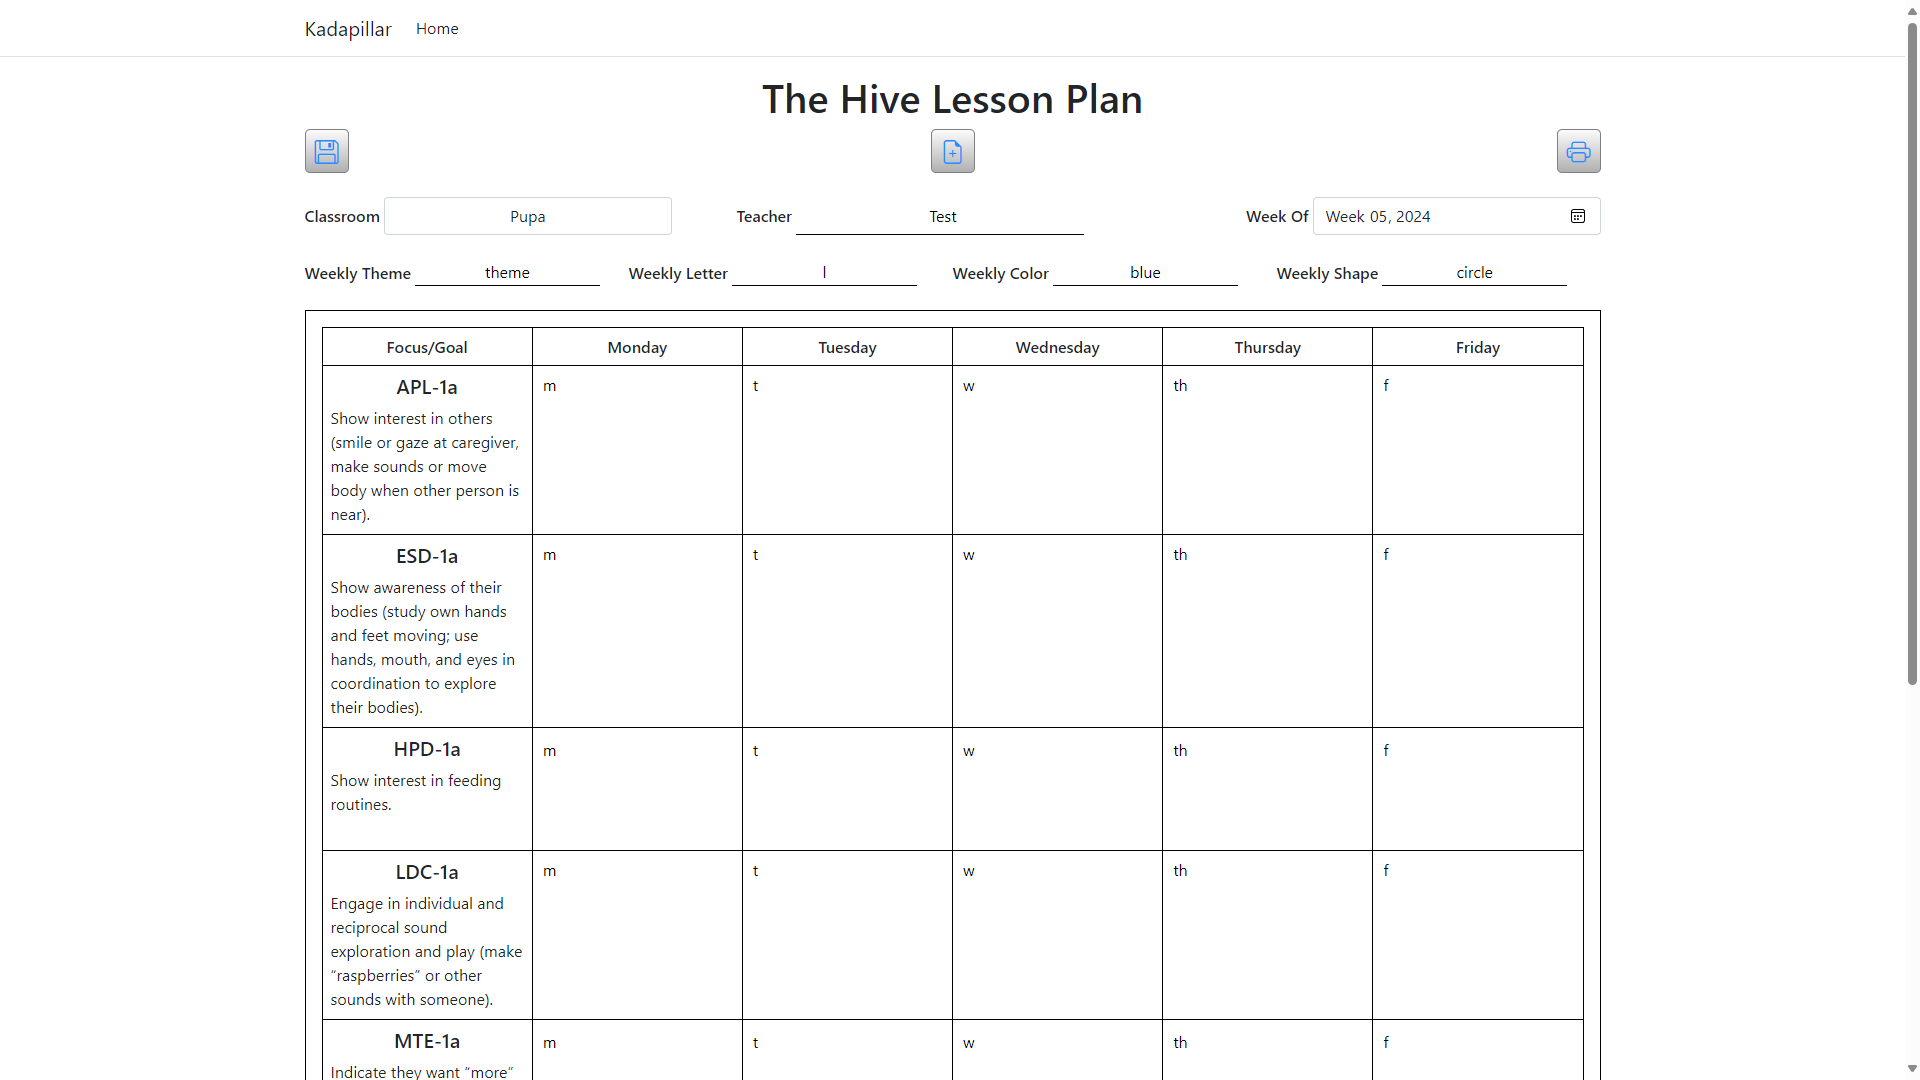Image resolution: width=1920 pixels, height=1080 pixels.
Task: Click the Friday cell for ESD-1a
Action: [1477, 630]
